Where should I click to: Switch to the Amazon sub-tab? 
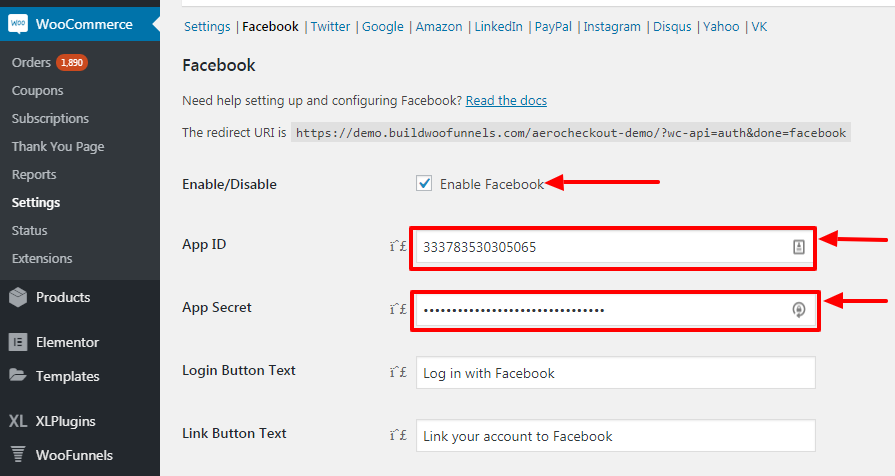pos(439,26)
